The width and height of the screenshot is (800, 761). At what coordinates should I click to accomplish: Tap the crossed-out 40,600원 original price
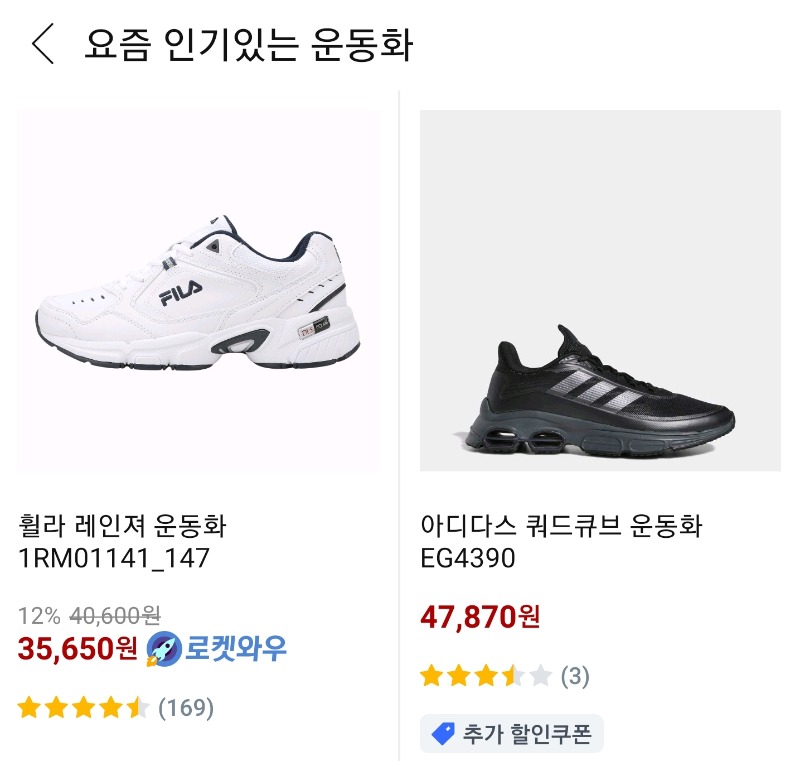click(115, 615)
